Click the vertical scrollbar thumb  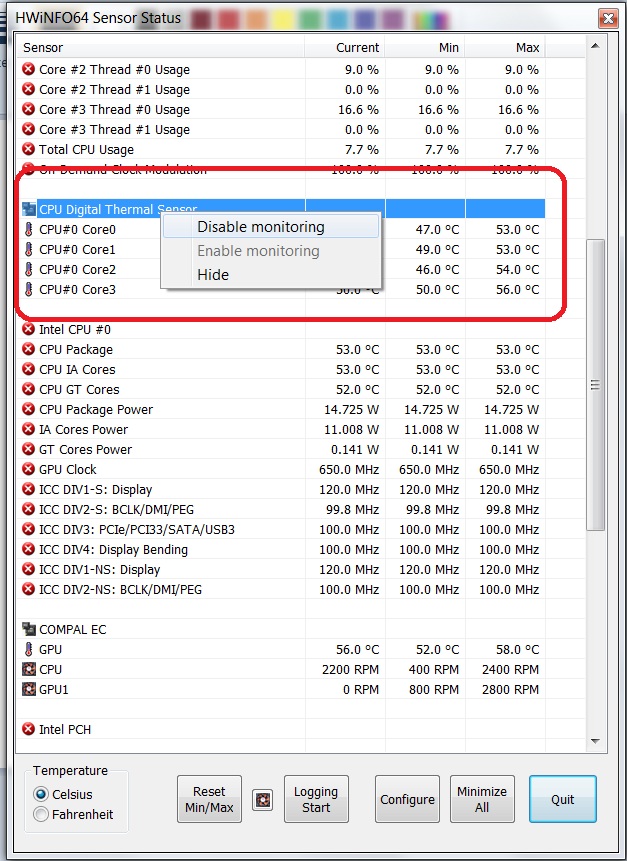pos(595,385)
